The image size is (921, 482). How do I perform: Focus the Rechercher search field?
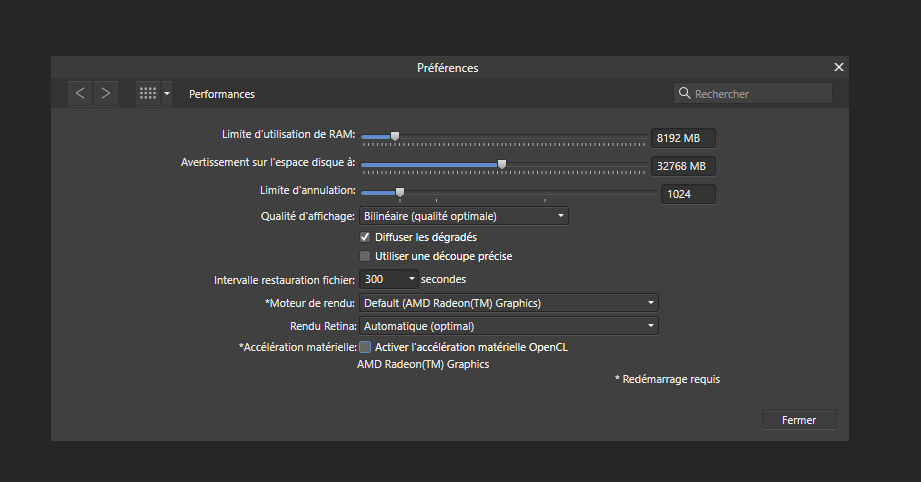click(x=752, y=93)
